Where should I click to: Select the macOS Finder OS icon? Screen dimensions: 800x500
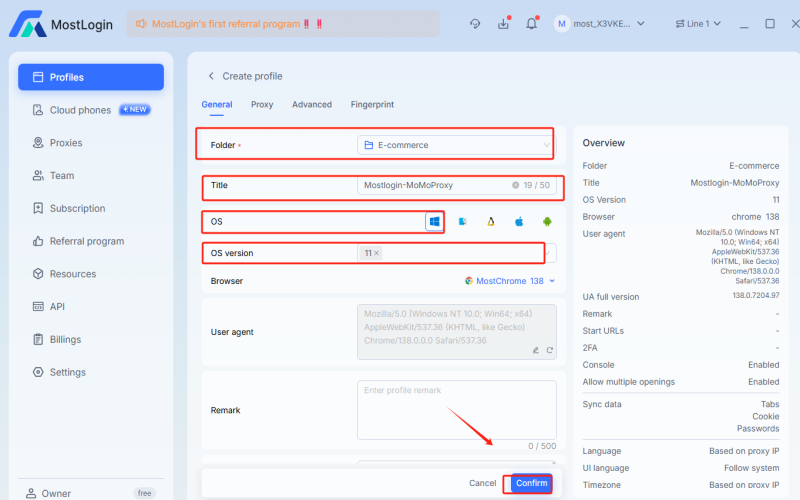[463, 221]
